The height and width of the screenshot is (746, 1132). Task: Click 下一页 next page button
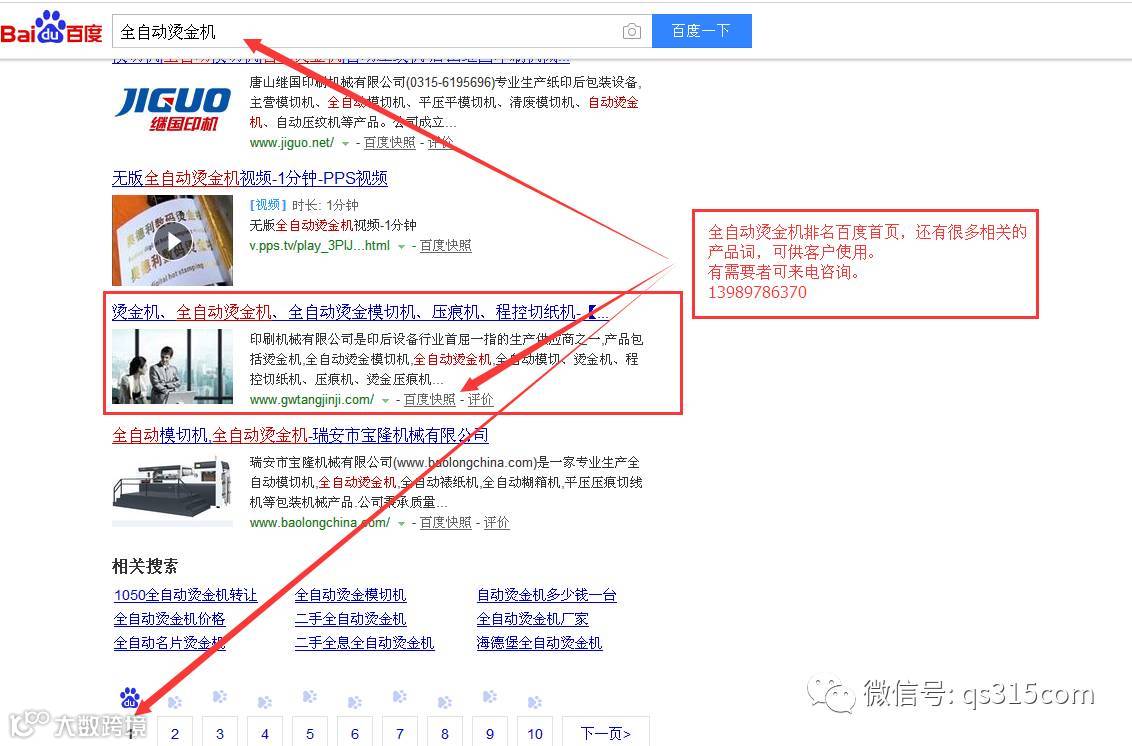606,732
